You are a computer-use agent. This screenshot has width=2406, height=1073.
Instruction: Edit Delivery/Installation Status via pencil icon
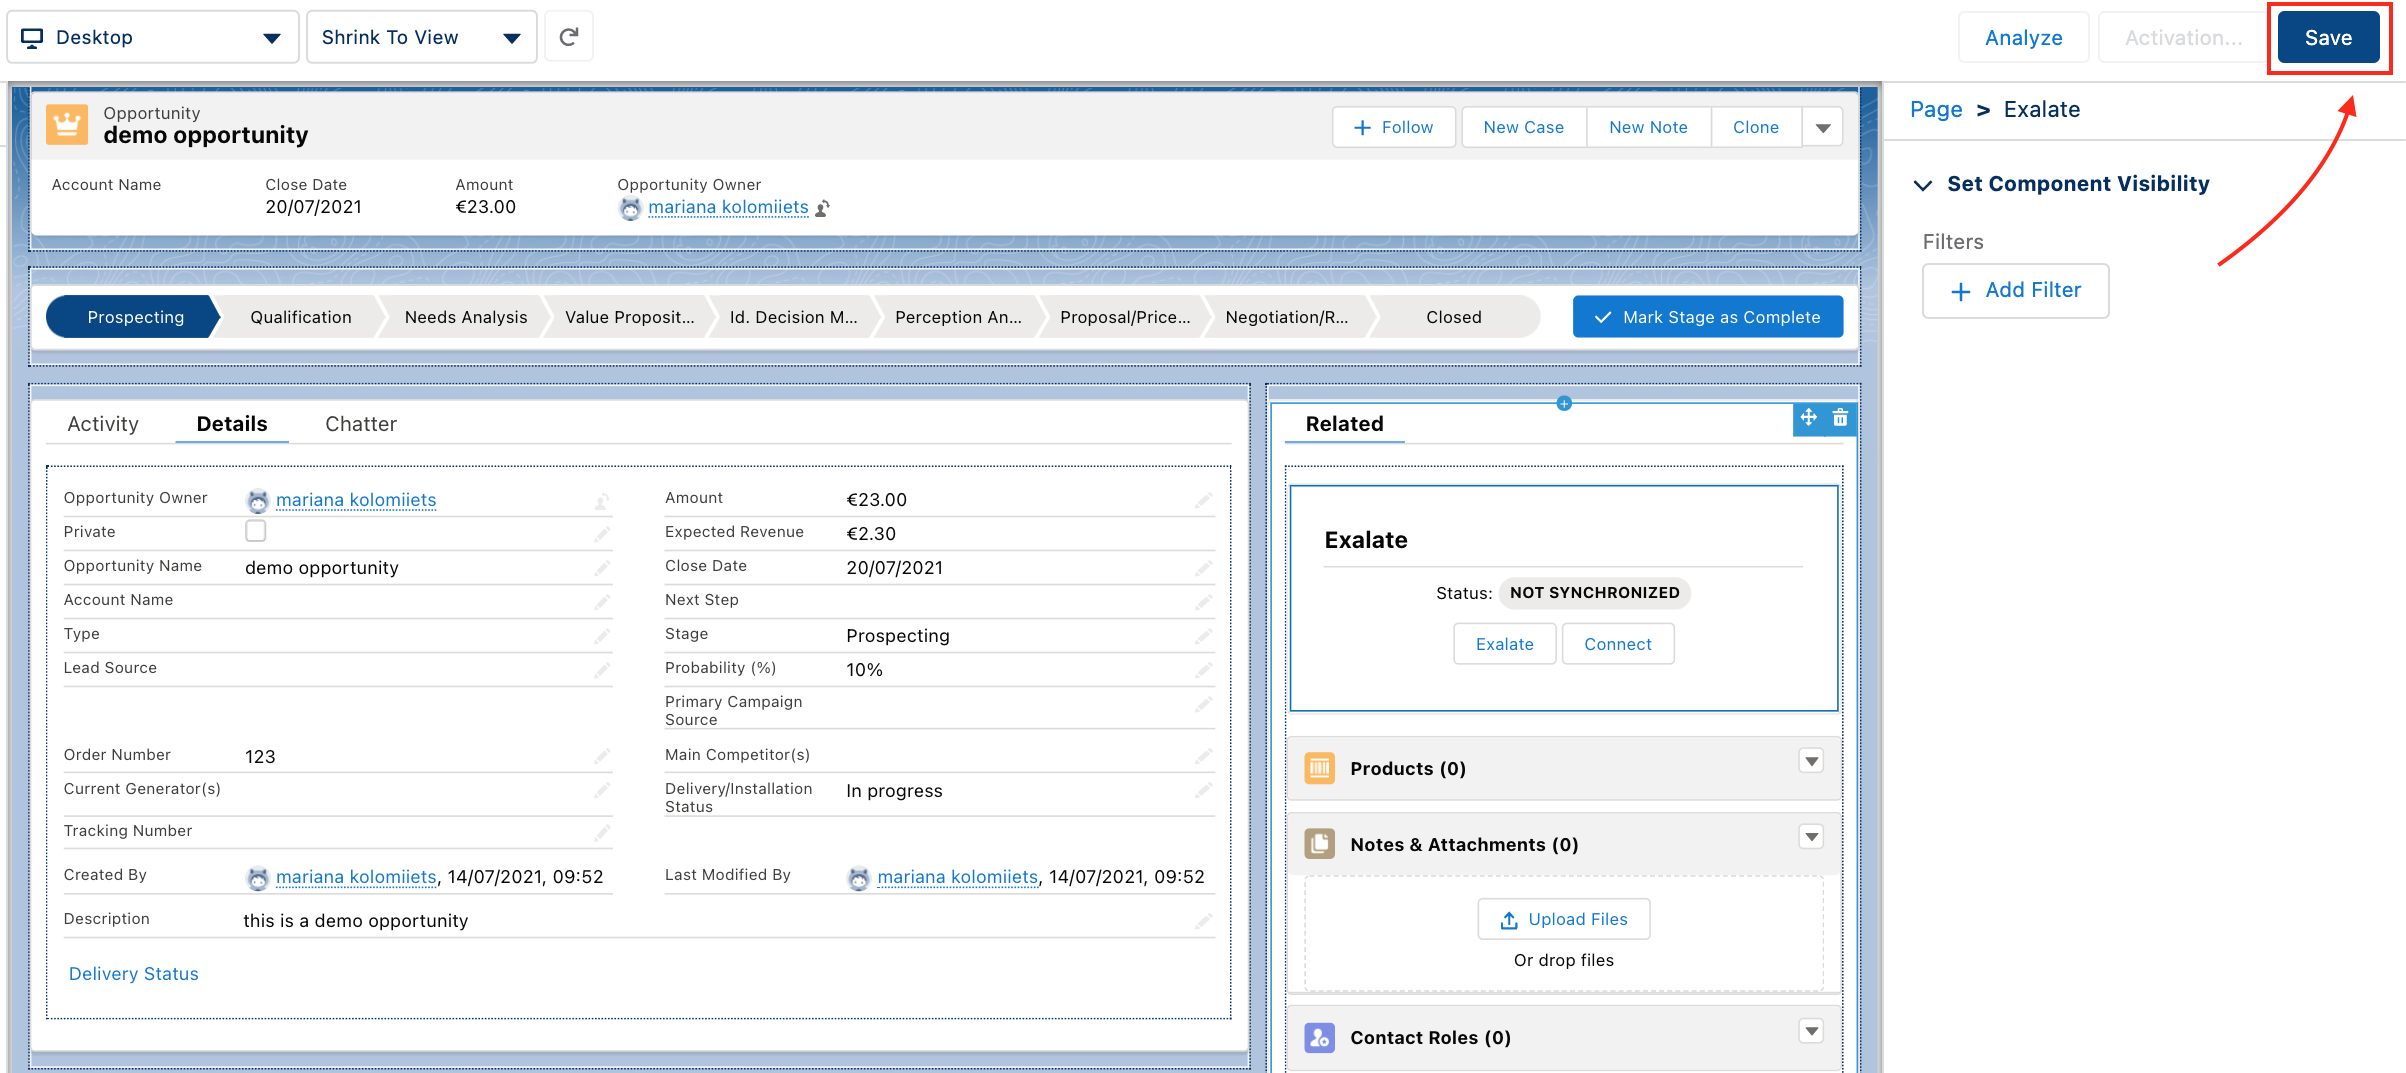pyautogui.click(x=1203, y=790)
